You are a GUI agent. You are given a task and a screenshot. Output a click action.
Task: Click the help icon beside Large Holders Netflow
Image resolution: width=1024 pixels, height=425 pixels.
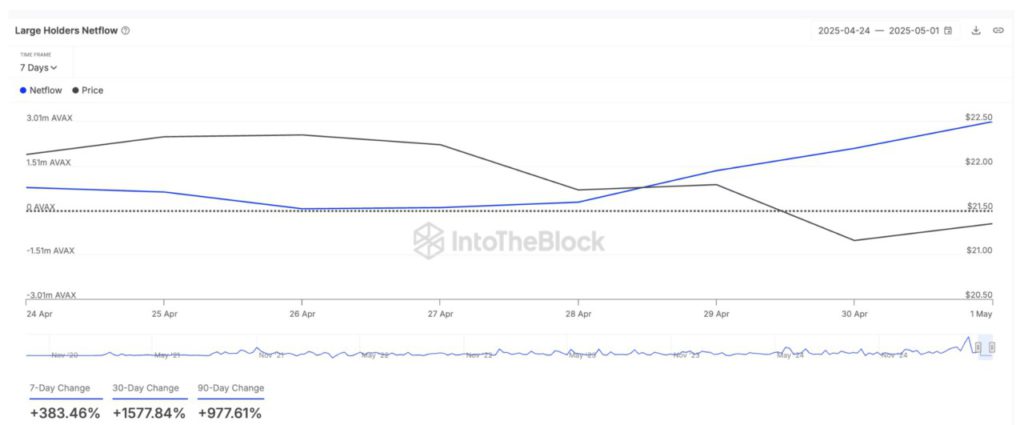pyautogui.click(x=125, y=31)
